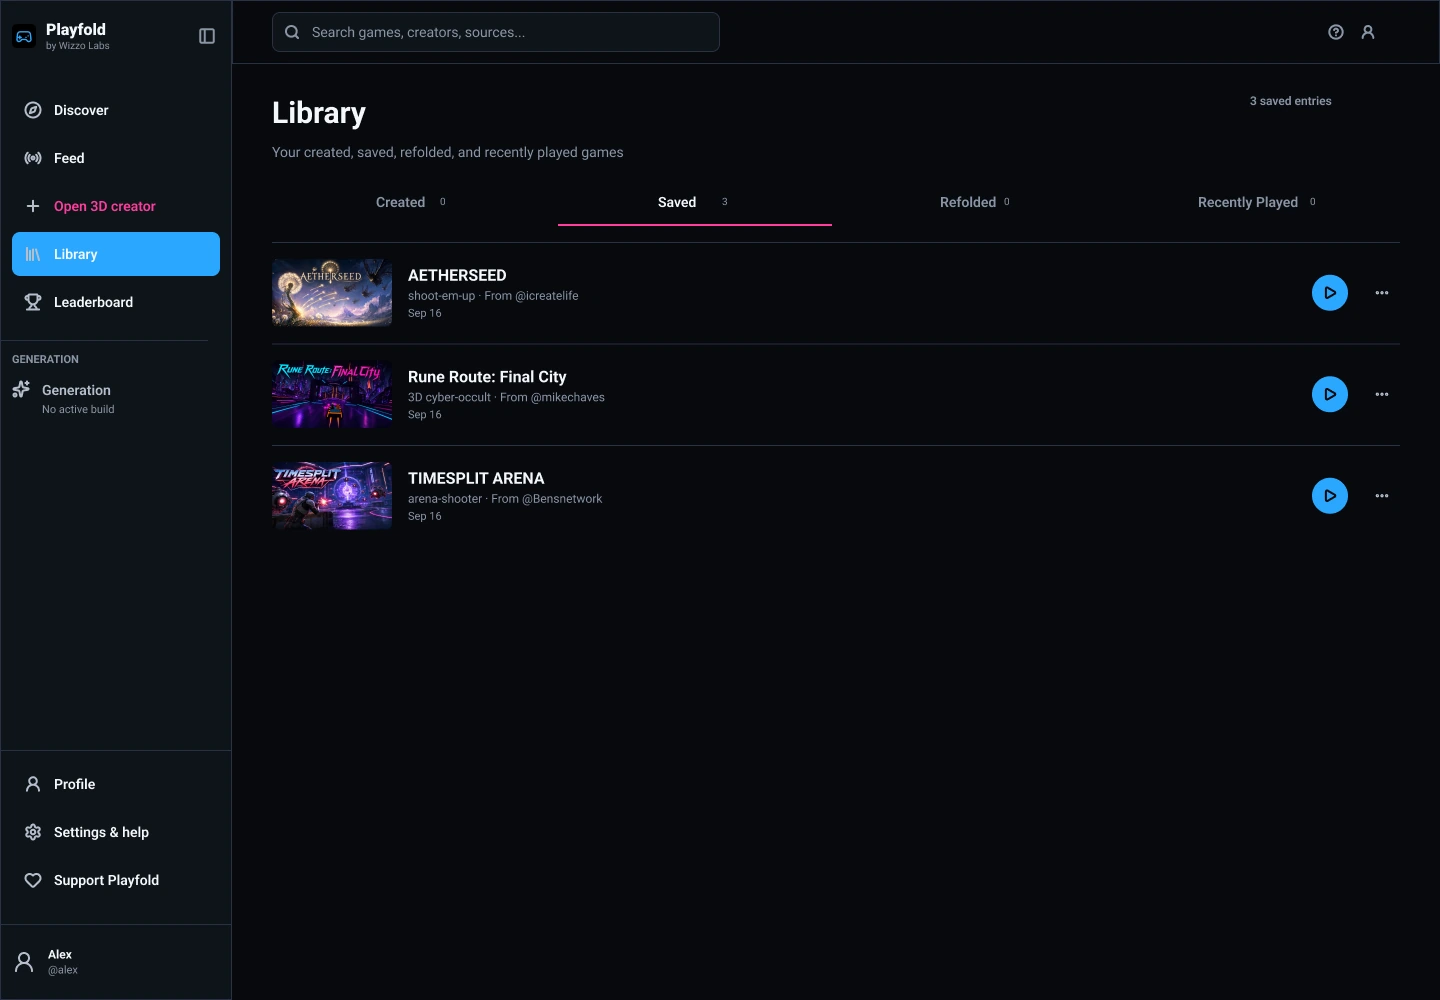Open Generation status entry
Viewport: 1440px width, 1000px height.
110,398
